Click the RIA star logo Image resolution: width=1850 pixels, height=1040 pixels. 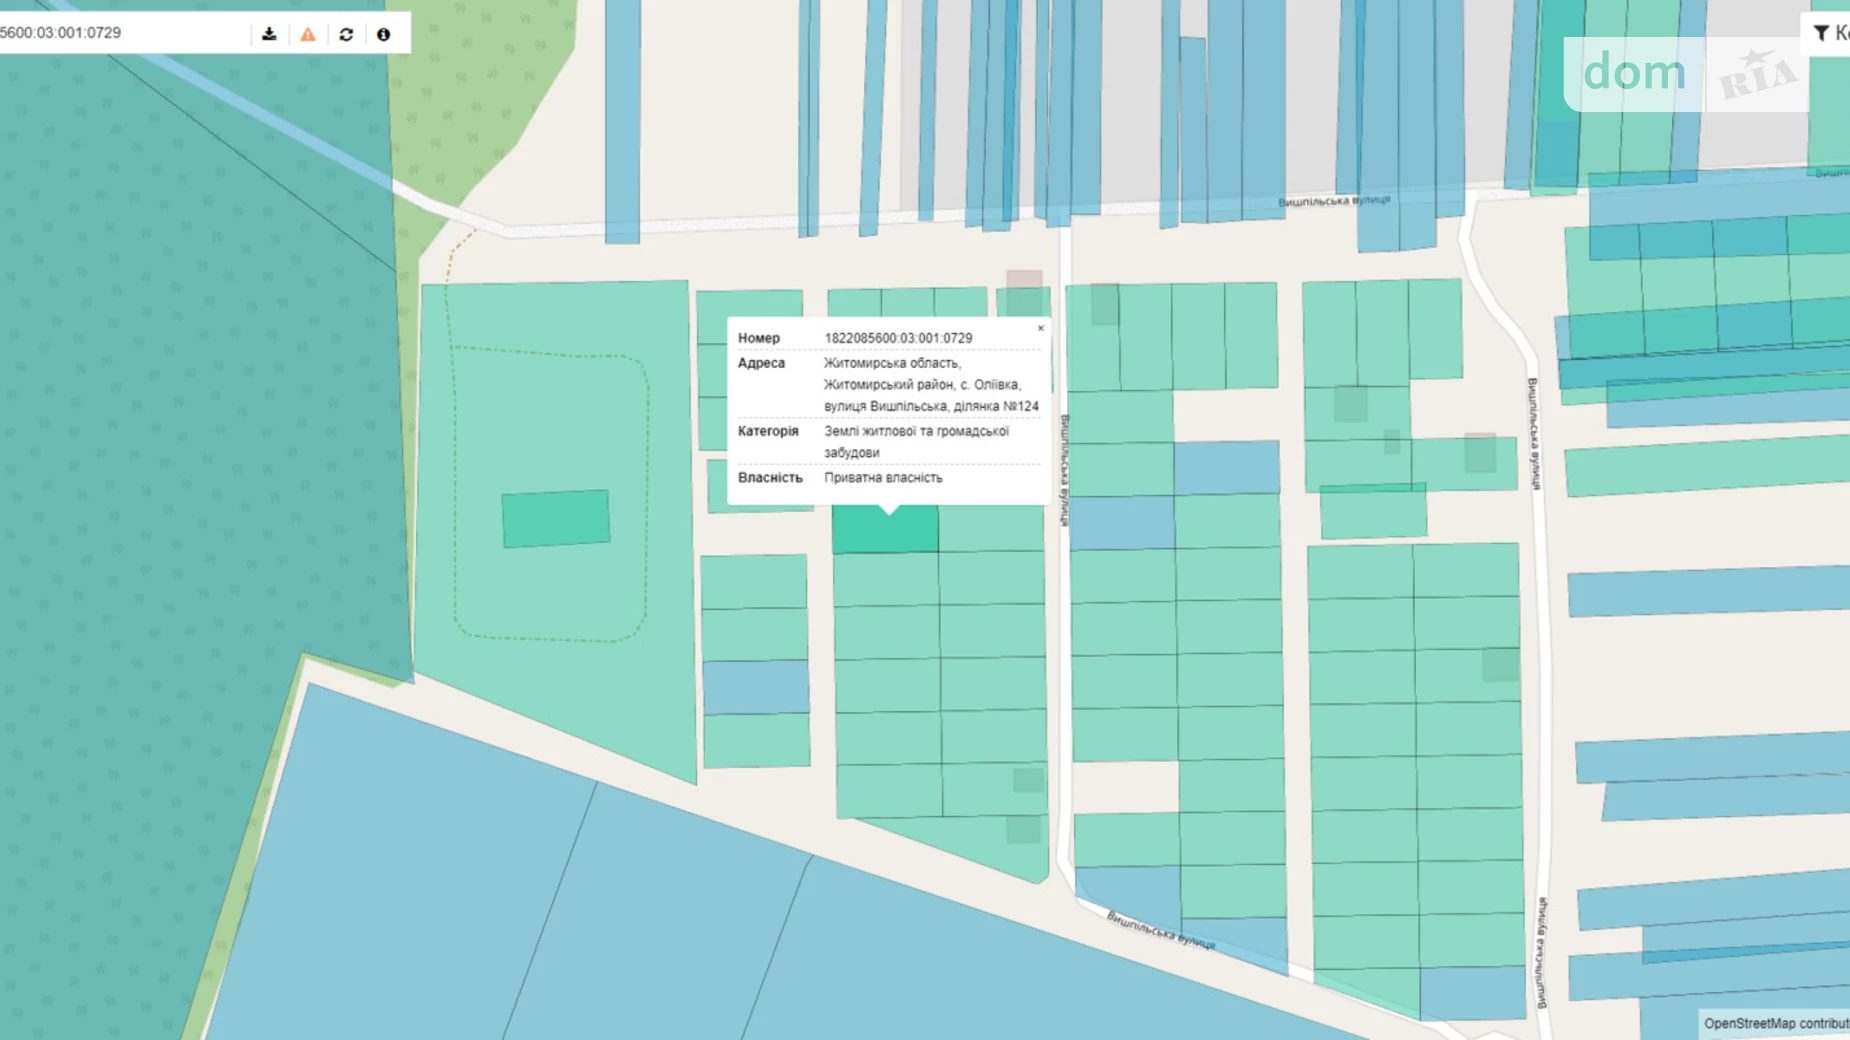pyautogui.click(x=1757, y=74)
